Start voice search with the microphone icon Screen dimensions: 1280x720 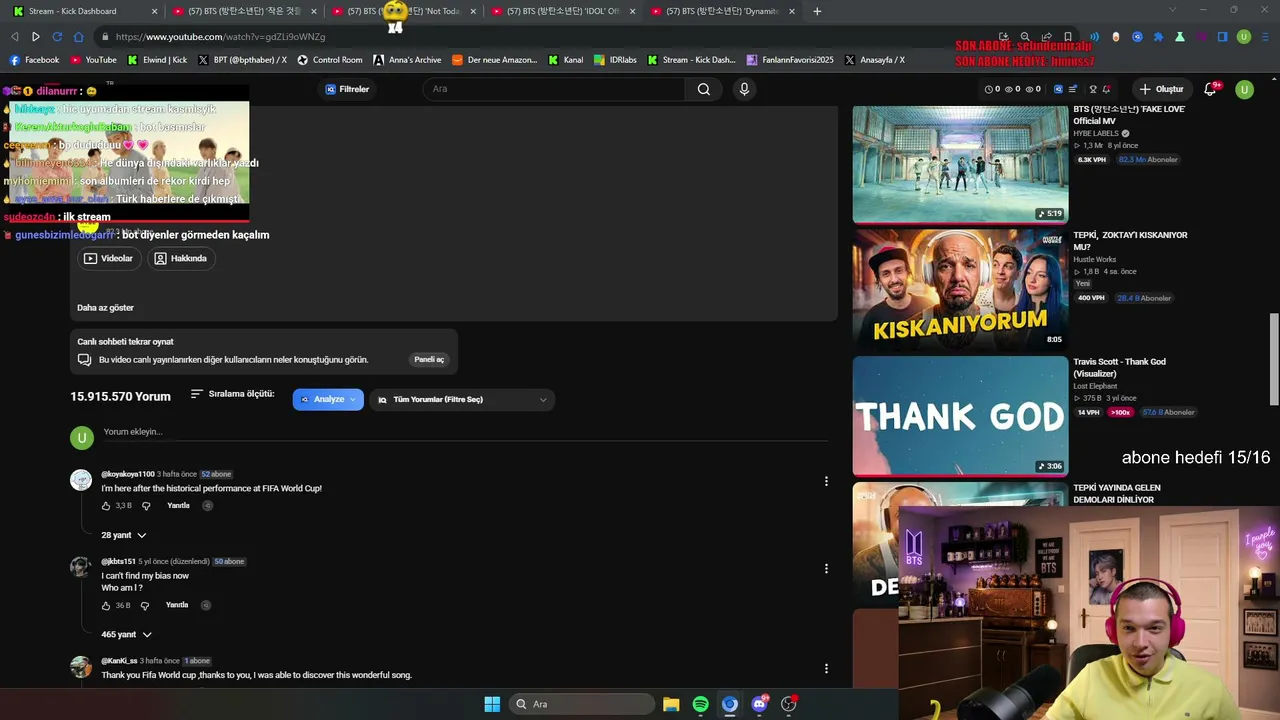pyautogui.click(x=744, y=89)
